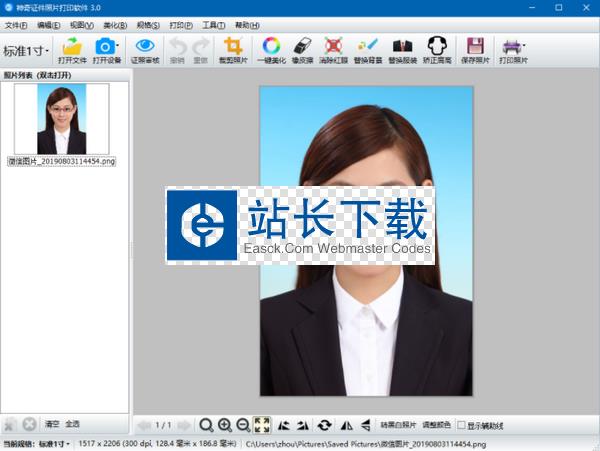Click the zoom in magnifier icon
This screenshot has height=451, width=600.
(x=225, y=425)
